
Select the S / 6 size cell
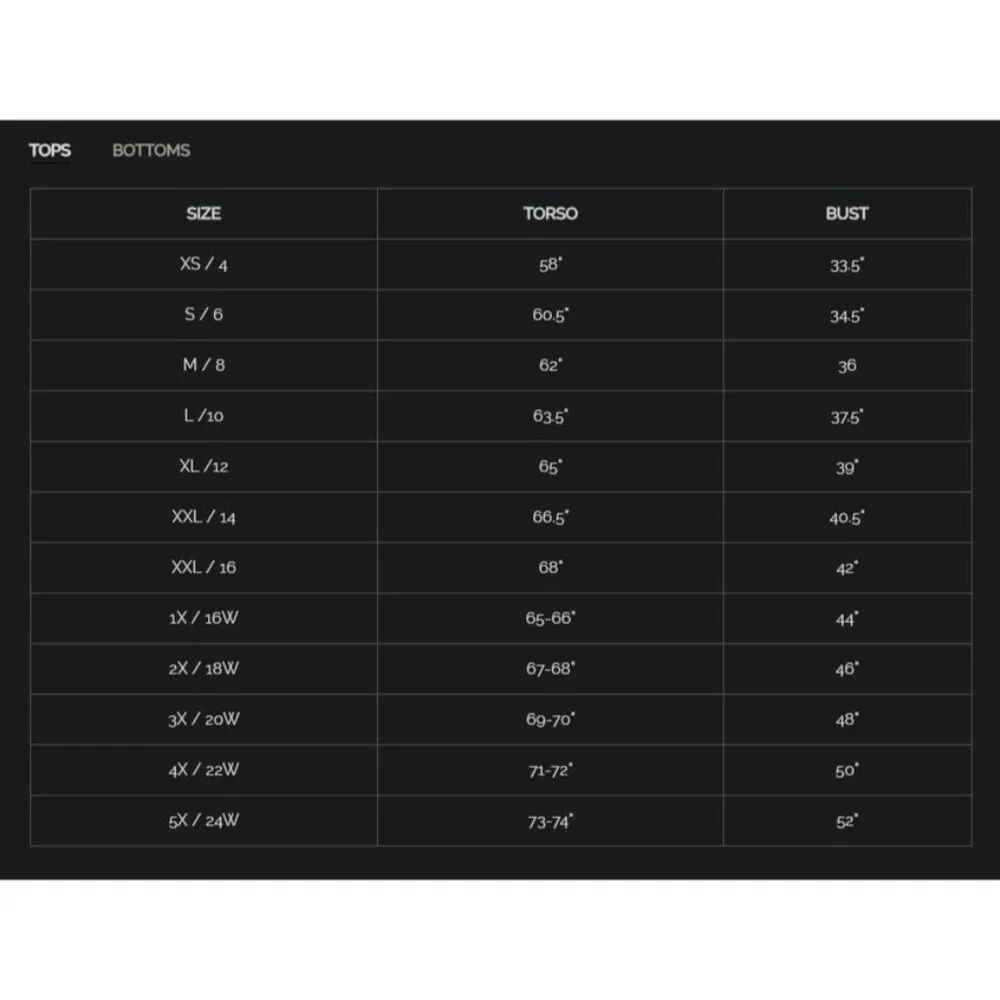203,314
